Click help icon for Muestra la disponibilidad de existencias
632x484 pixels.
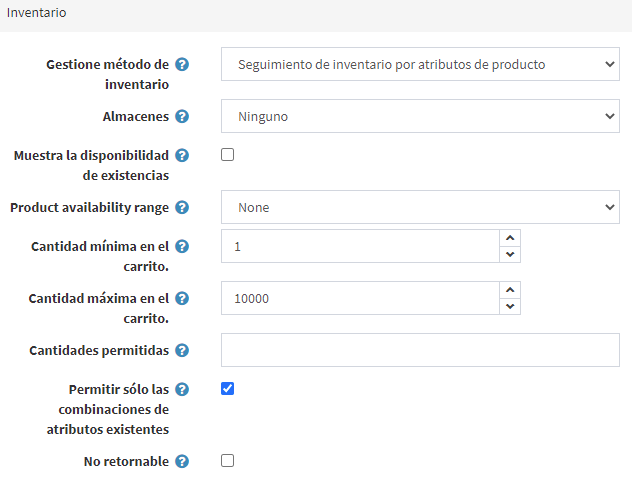click(x=182, y=156)
